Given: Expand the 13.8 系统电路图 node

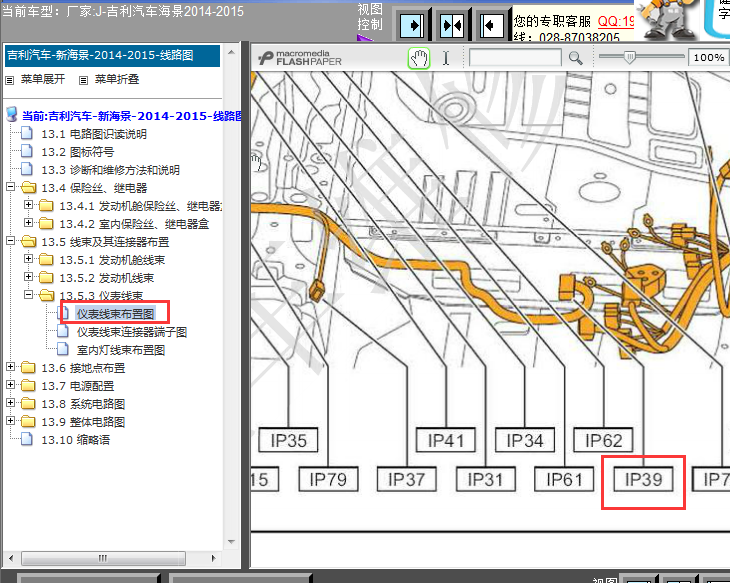Looking at the screenshot, I should [x=10, y=403].
